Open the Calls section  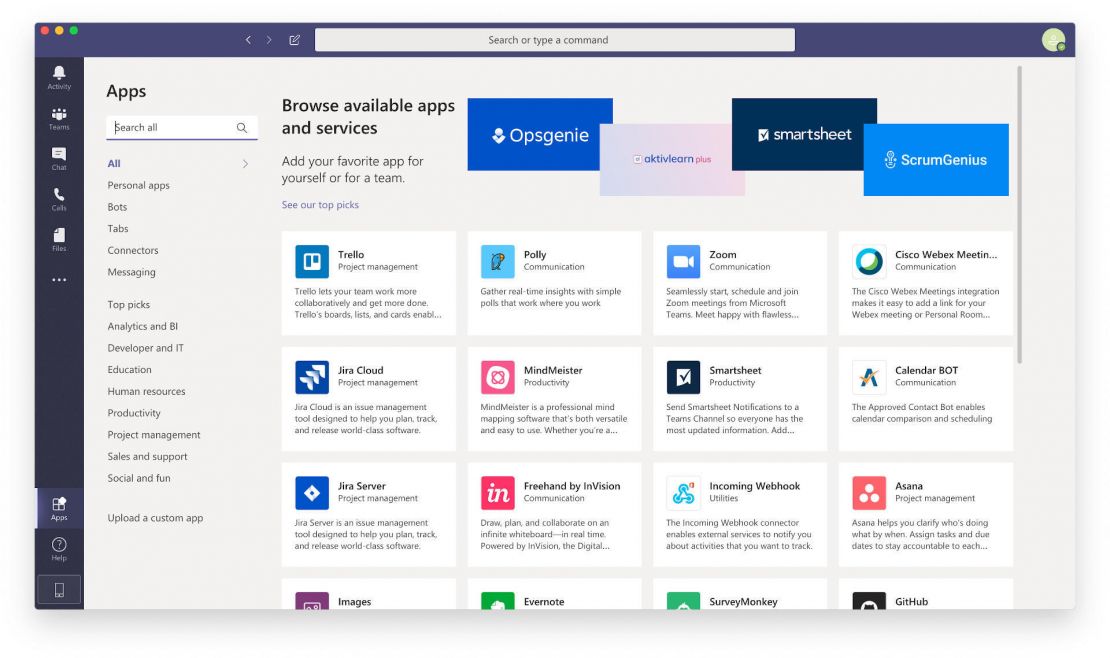point(59,196)
